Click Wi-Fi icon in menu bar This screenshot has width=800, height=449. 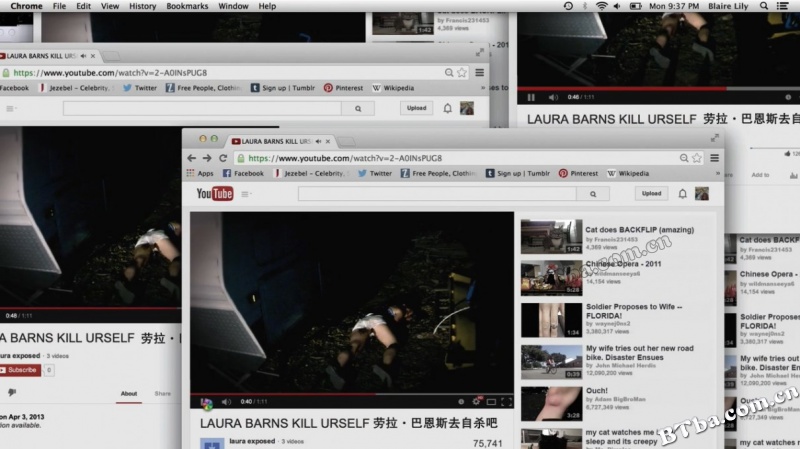(x=602, y=6)
